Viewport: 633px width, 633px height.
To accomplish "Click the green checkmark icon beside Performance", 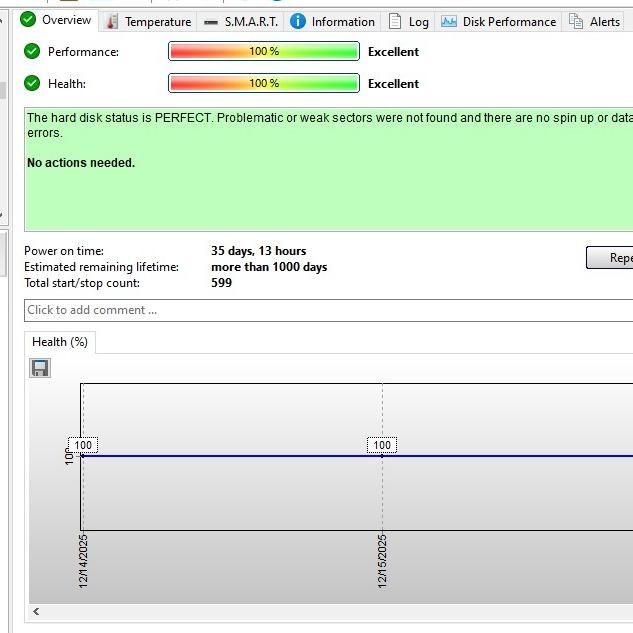I will (32, 52).
